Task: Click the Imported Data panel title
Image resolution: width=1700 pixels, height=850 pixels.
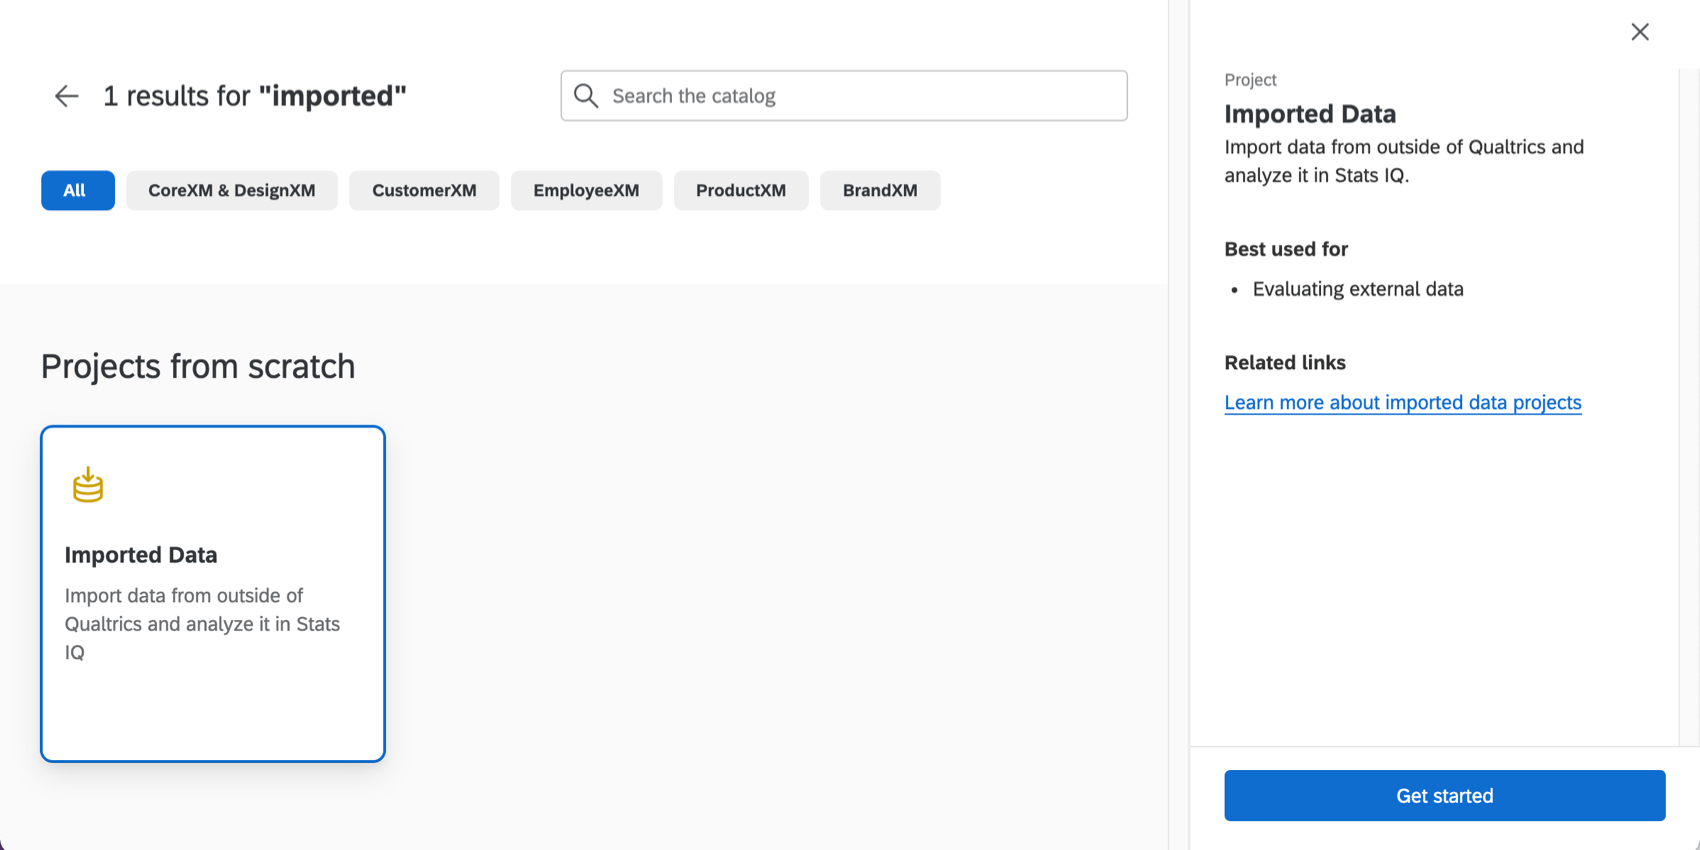Action: click(x=1310, y=114)
